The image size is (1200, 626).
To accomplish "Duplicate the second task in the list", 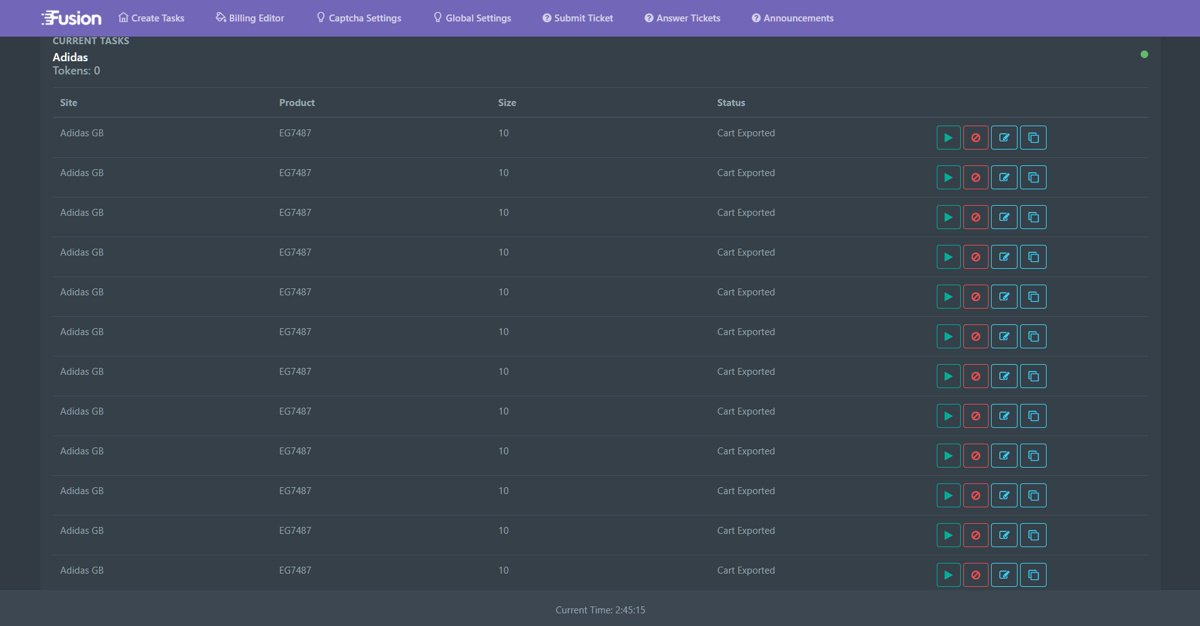I will [x=1034, y=178].
